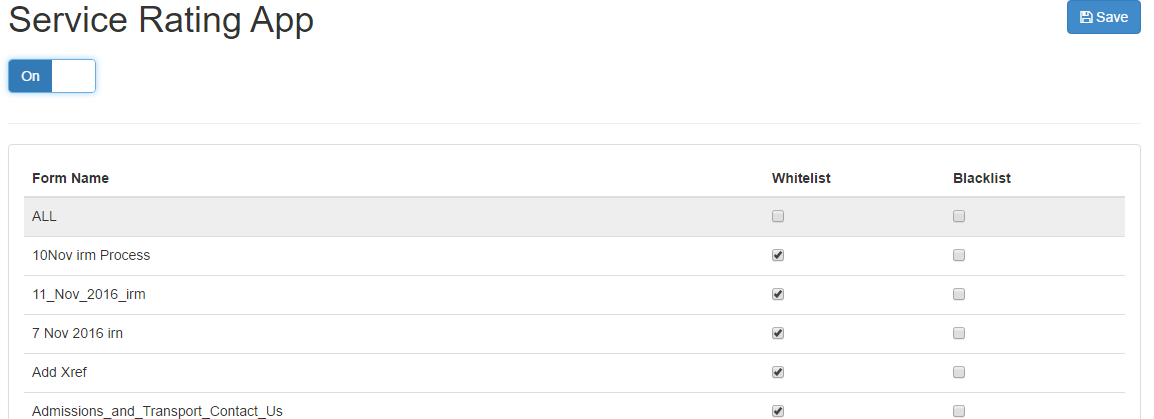Uncheck Whitelist for Admissions_and_Transport_Contact_Us
This screenshot has width=1154, height=419.
coord(778,411)
